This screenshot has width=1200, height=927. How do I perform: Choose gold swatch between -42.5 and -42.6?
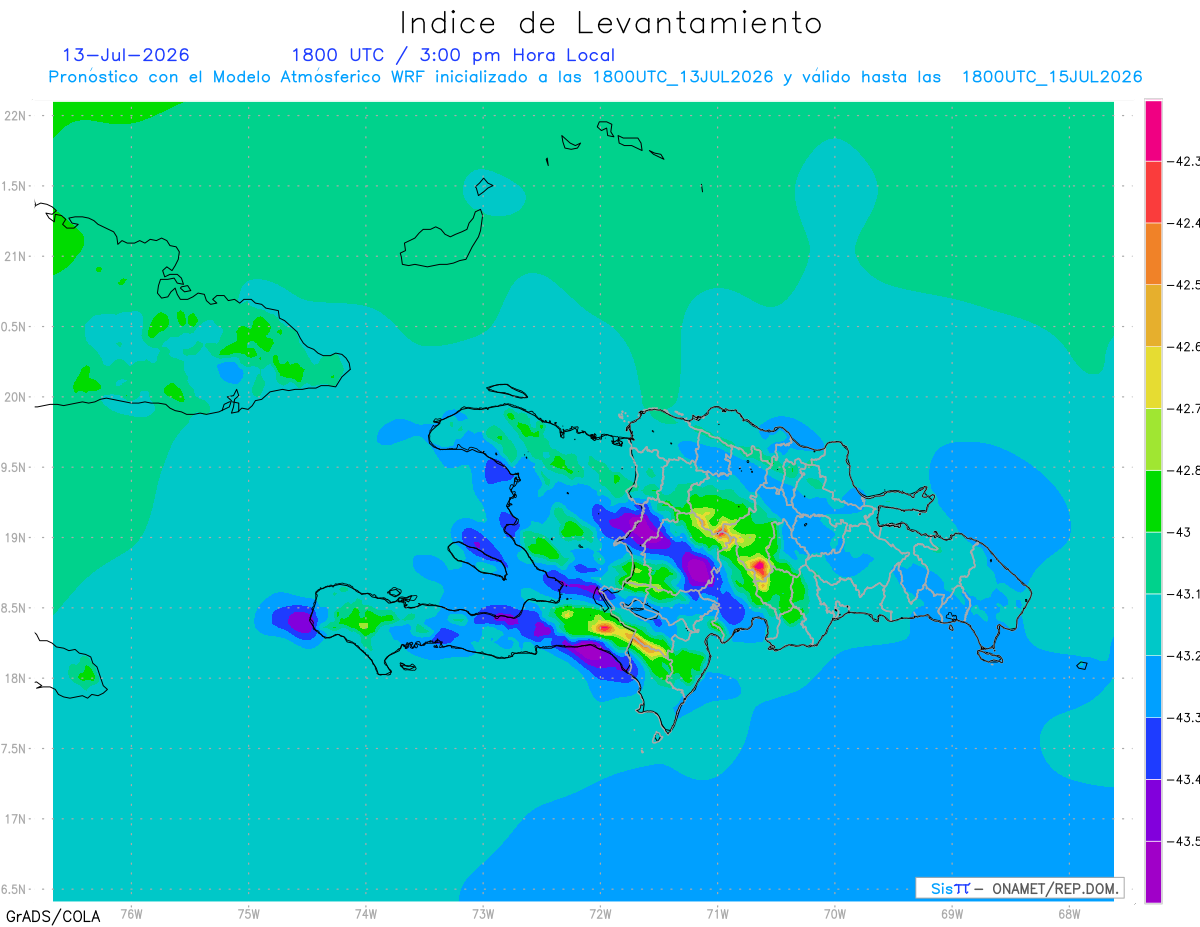[1153, 315]
